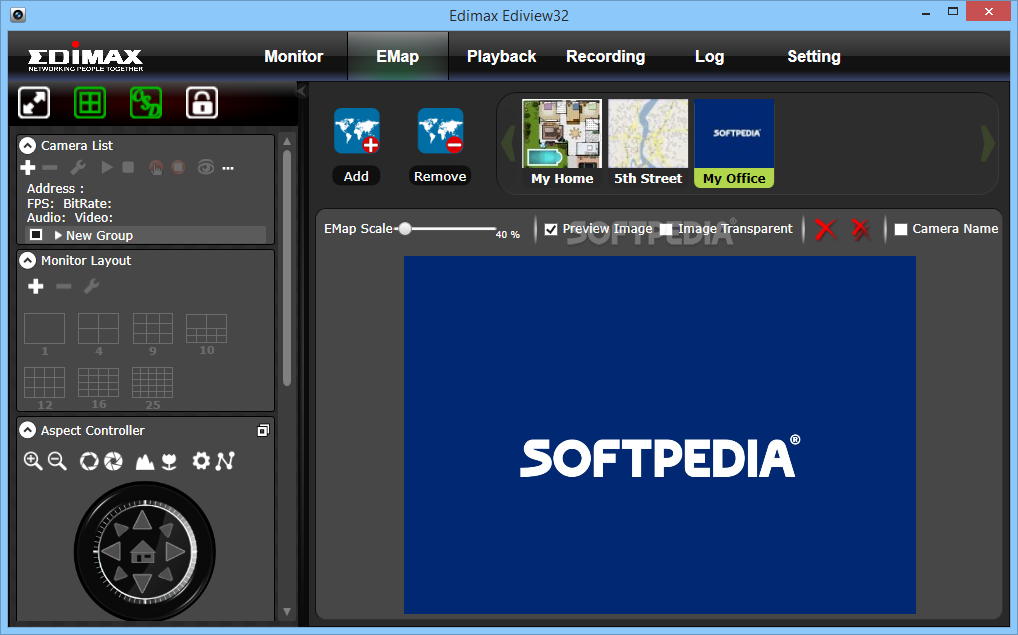Viewport: 1018px width, 635px height.
Task: Click the Remove map button
Action: [440, 146]
